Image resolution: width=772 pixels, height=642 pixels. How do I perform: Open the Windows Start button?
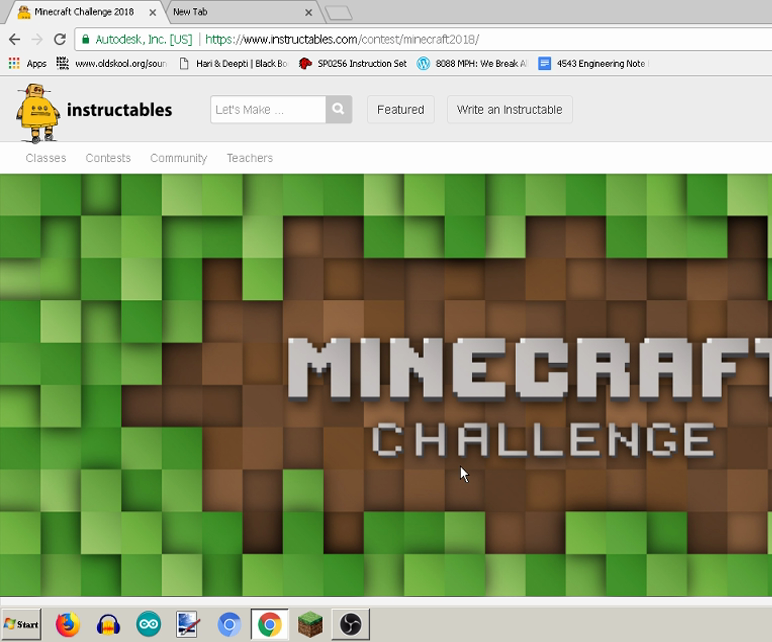click(x=21, y=624)
